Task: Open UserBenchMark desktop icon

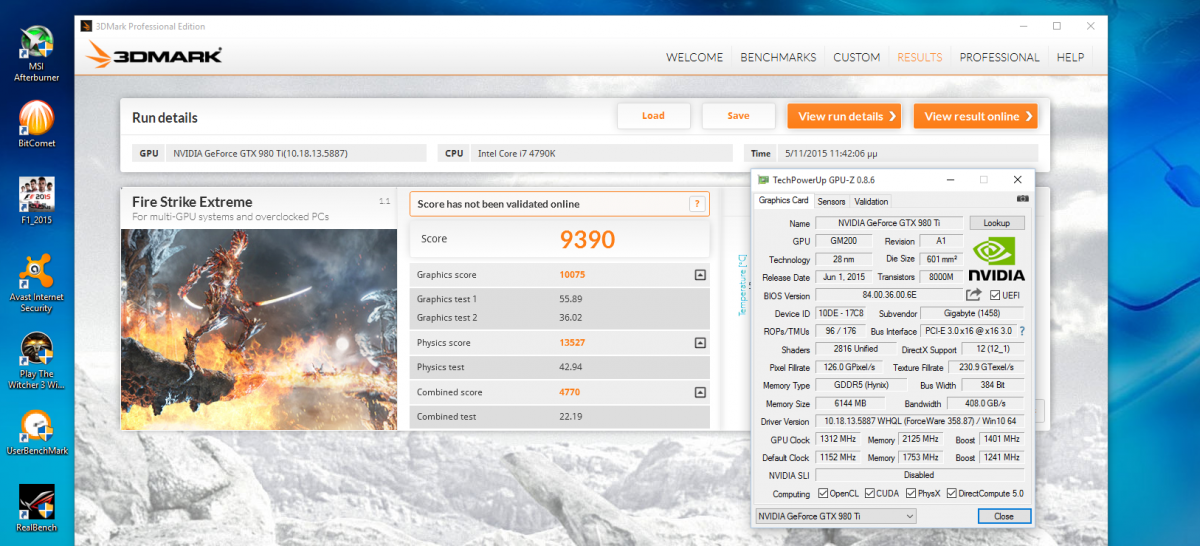Action: pyautogui.click(x=36, y=432)
